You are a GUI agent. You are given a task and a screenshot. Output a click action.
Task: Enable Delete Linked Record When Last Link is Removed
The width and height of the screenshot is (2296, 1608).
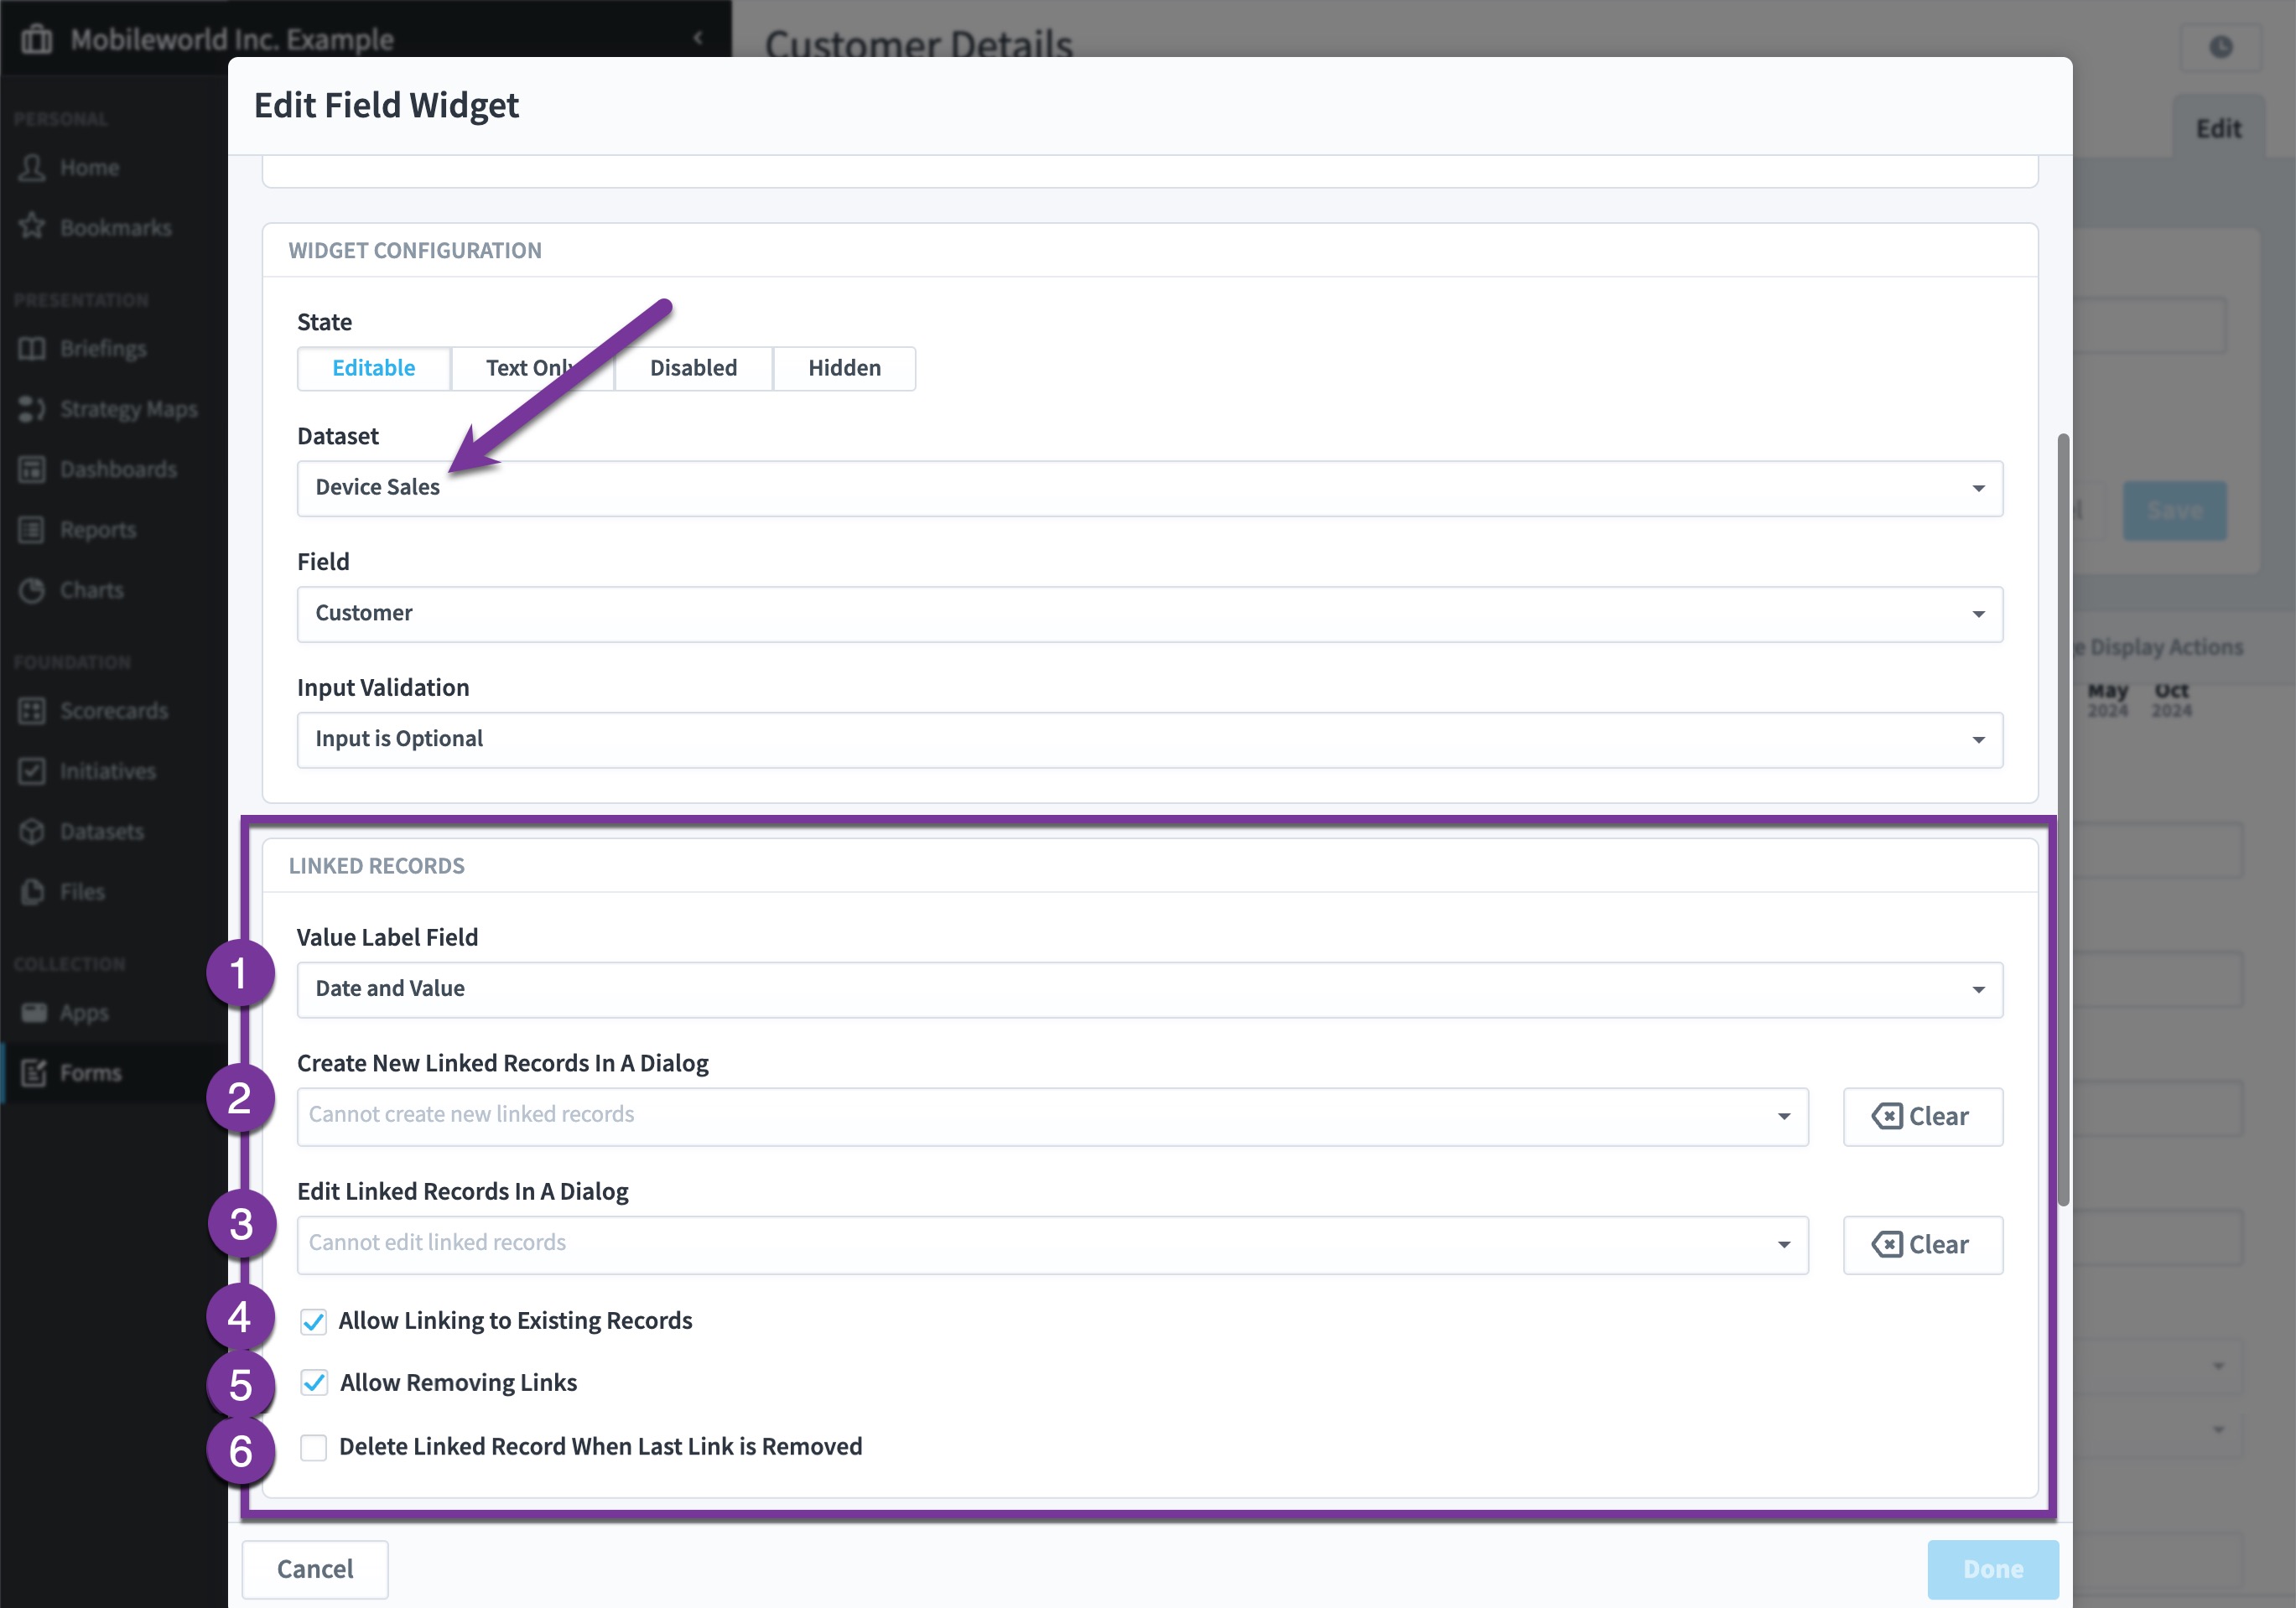click(x=313, y=1447)
